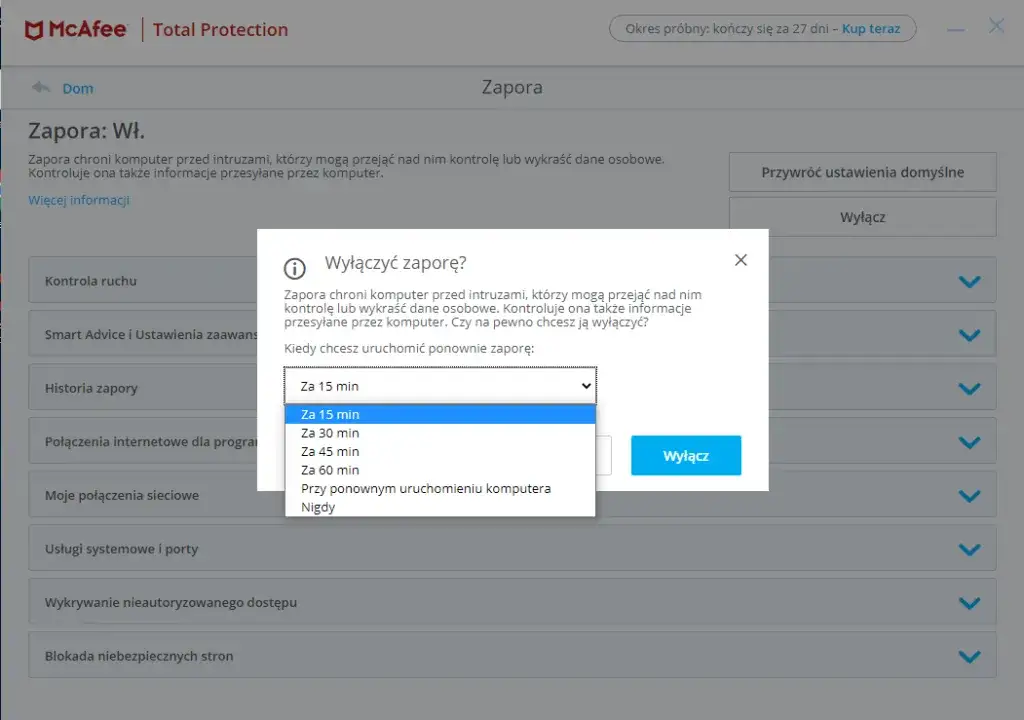This screenshot has height=720, width=1024.
Task: Expand Blokada niebezpiecznych stron chevron
Action: (x=969, y=657)
